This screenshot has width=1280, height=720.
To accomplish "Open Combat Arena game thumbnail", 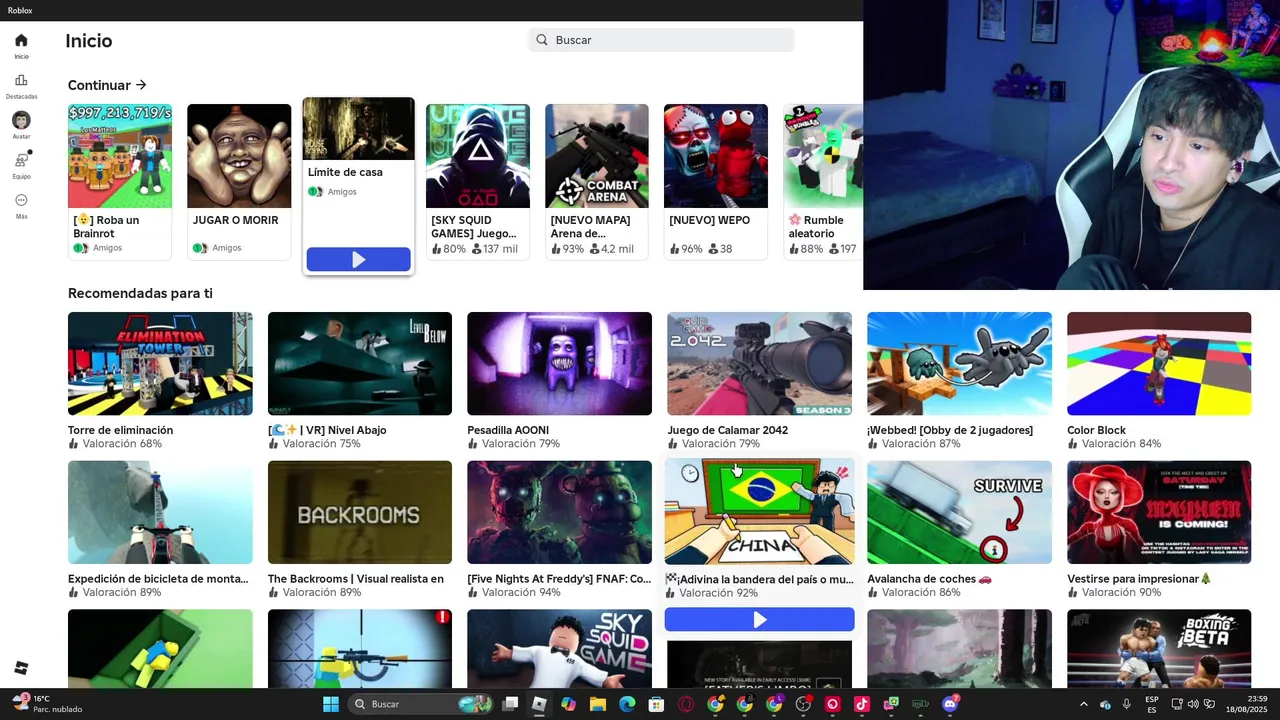I will (597, 156).
